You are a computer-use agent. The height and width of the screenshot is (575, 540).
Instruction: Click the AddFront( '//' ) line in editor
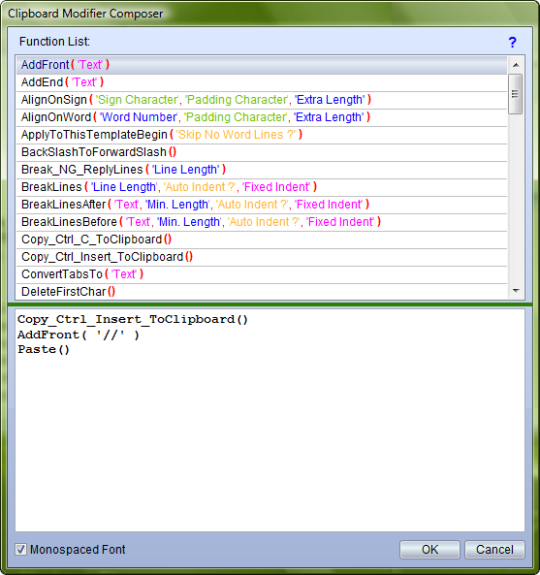click(x=78, y=335)
